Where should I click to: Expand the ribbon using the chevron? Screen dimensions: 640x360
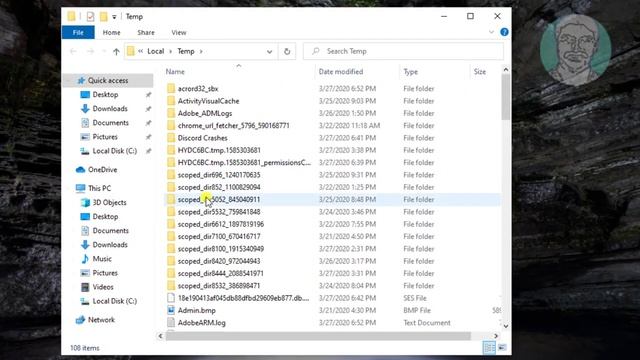491,32
